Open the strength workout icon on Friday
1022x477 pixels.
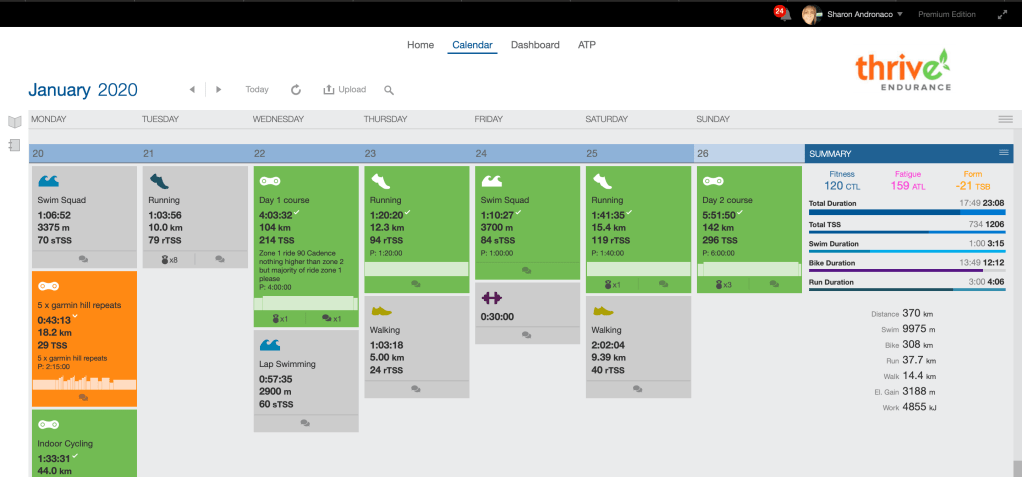coord(491,297)
